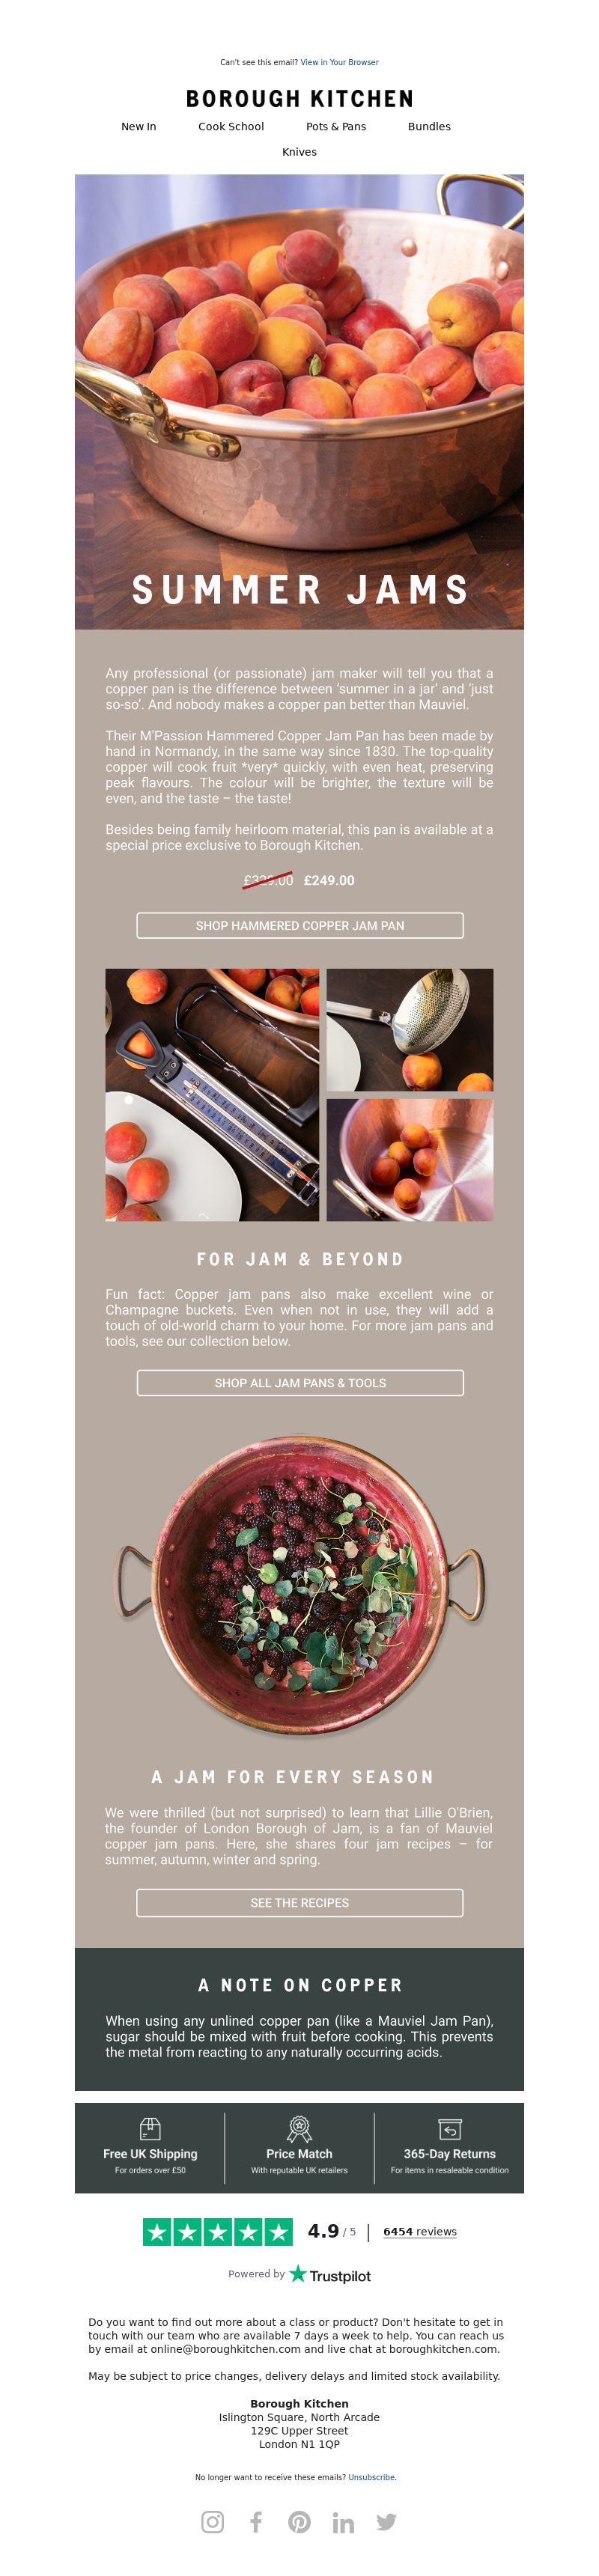Open the Cook School menu item
Screen dimensions: 599x2576
click(x=231, y=127)
